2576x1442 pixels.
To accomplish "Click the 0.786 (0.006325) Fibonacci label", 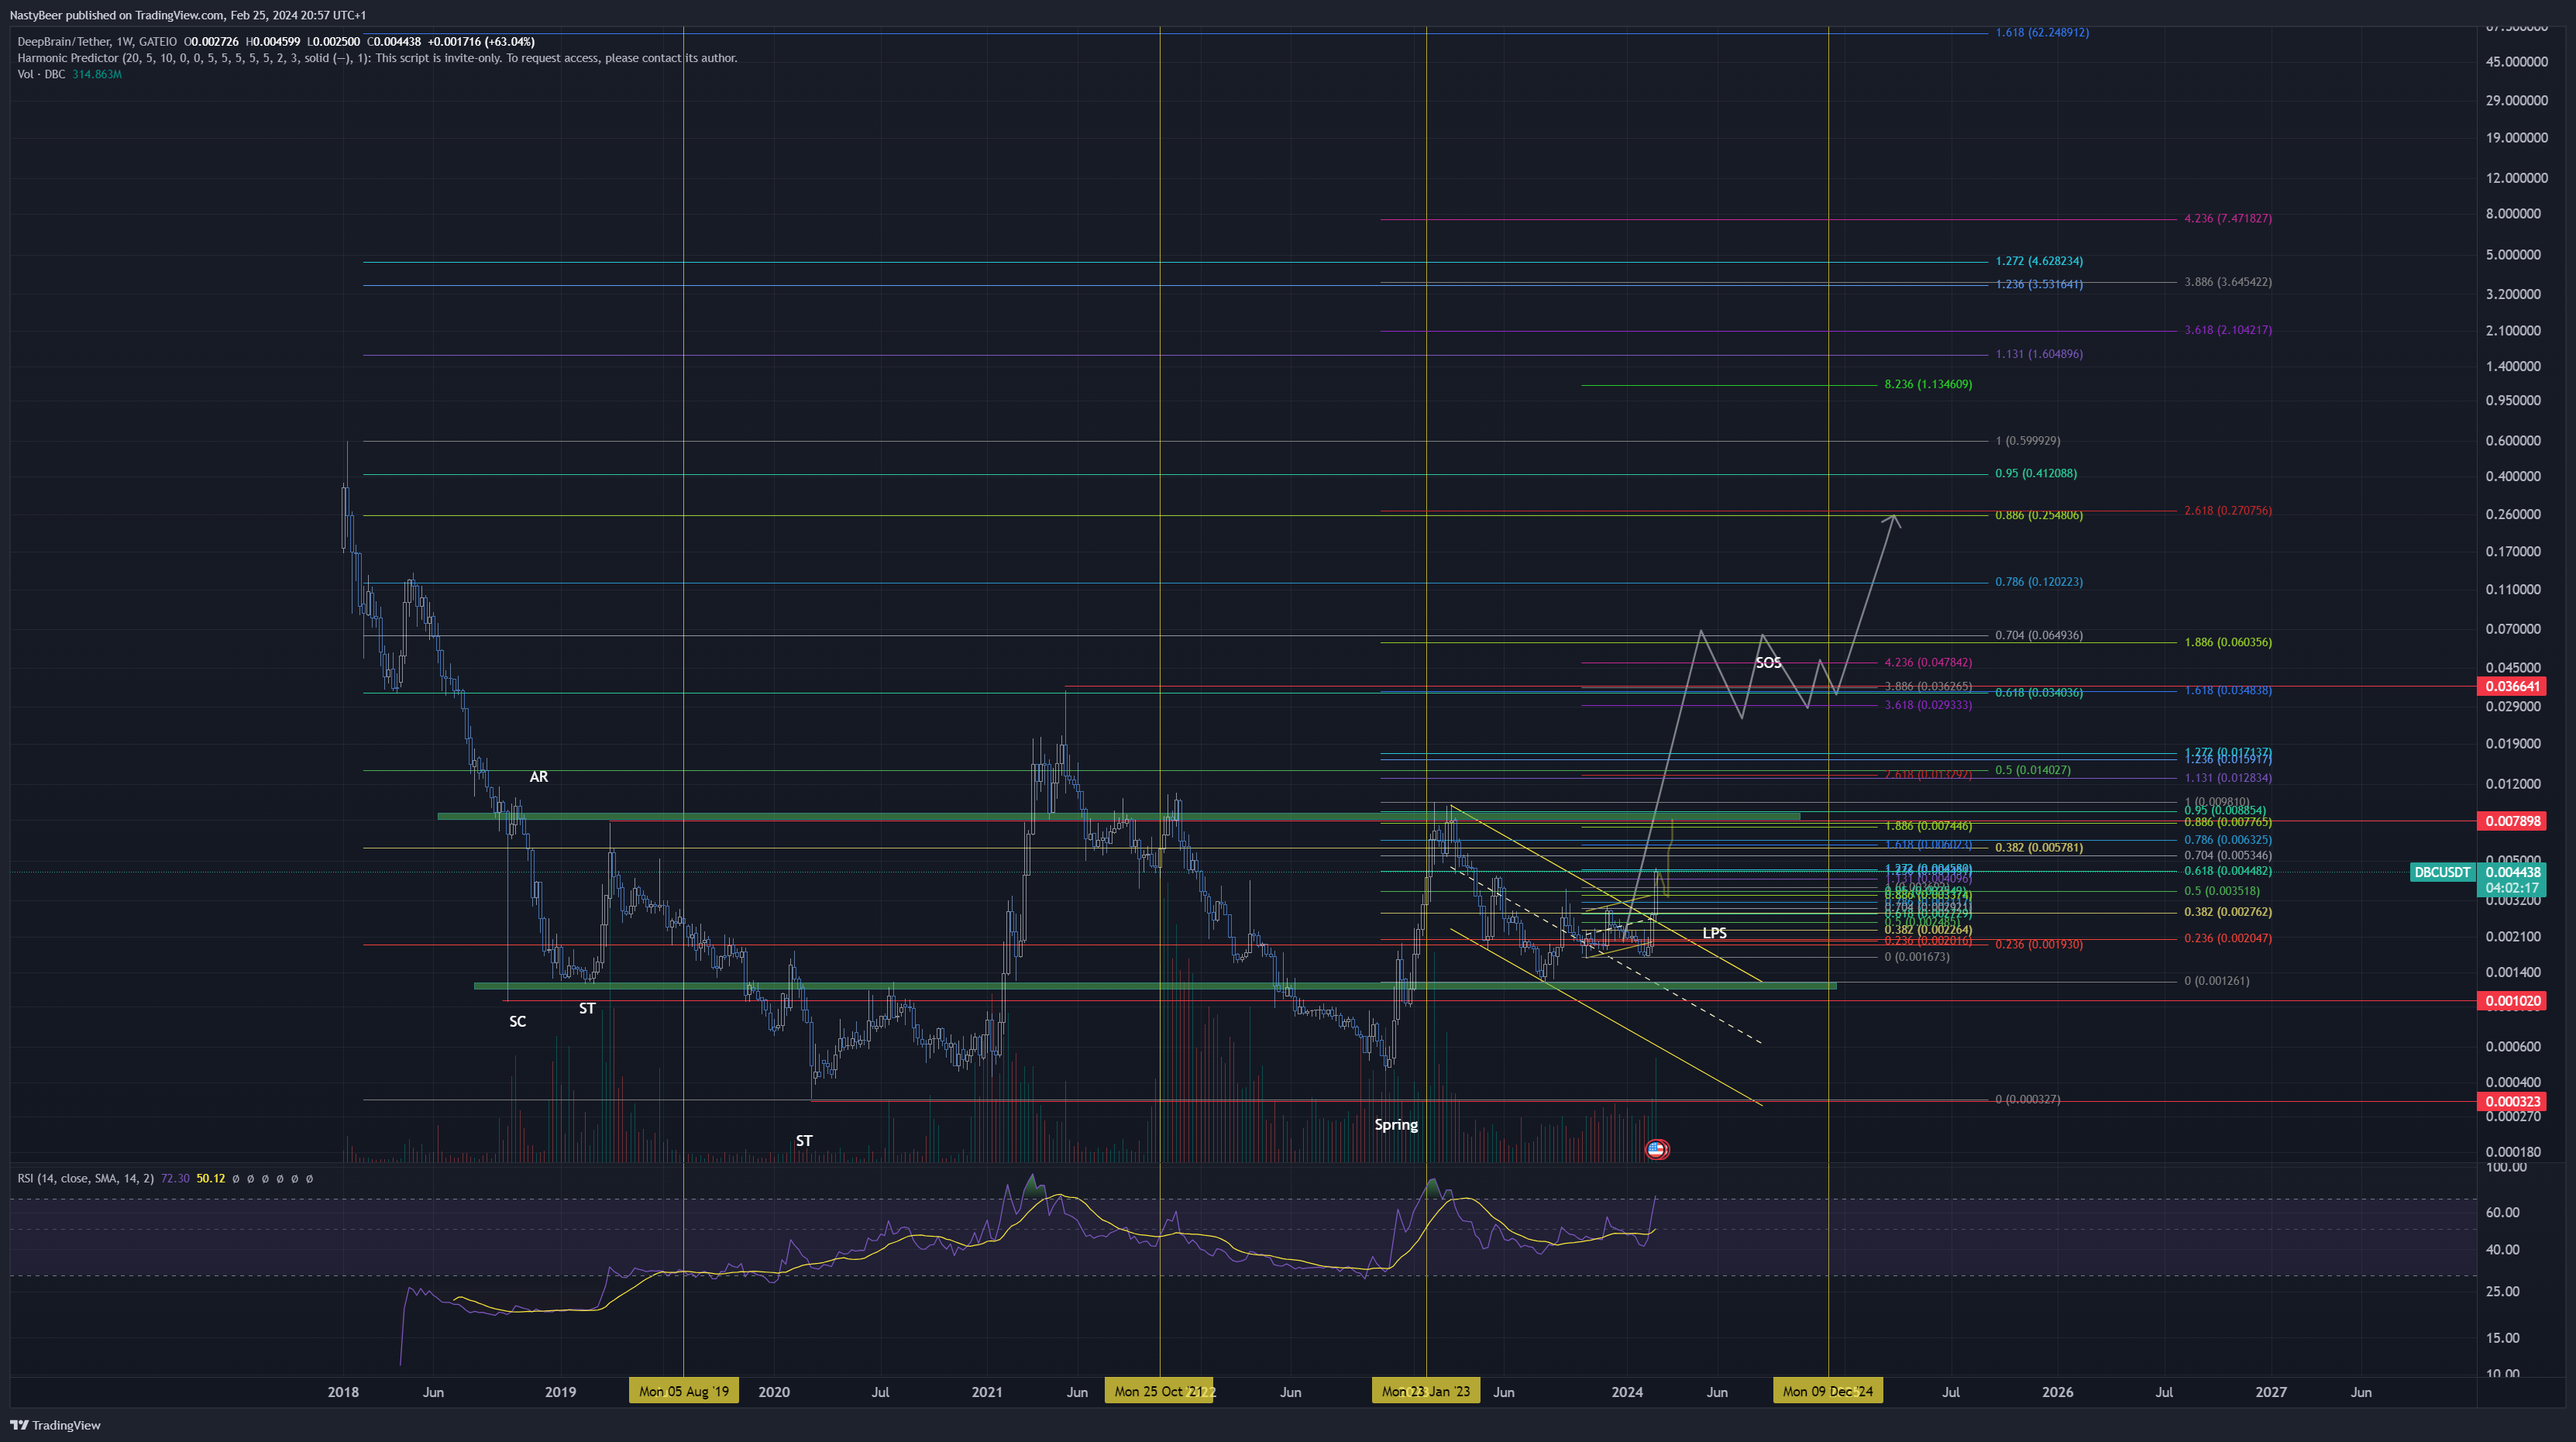I will coord(2227,841).
